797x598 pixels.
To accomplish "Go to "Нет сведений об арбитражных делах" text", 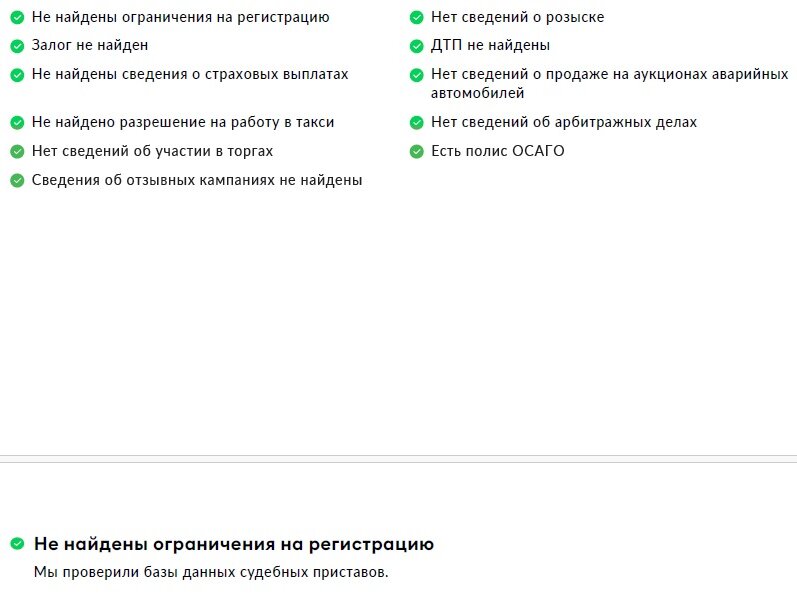I will tap(564, 122).
